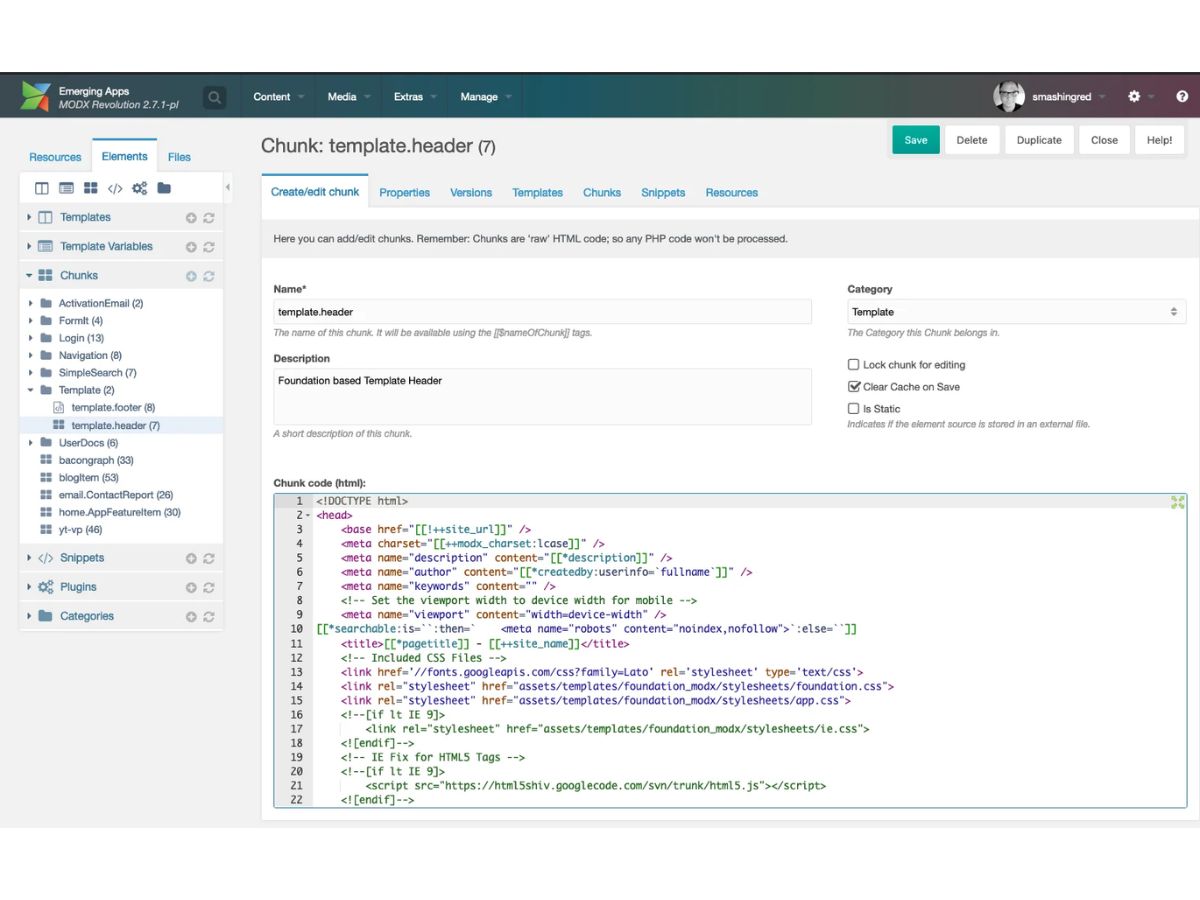Click the Description text area
The image size is (1200, 900).
pyautogui.click(x=542, y=397)
